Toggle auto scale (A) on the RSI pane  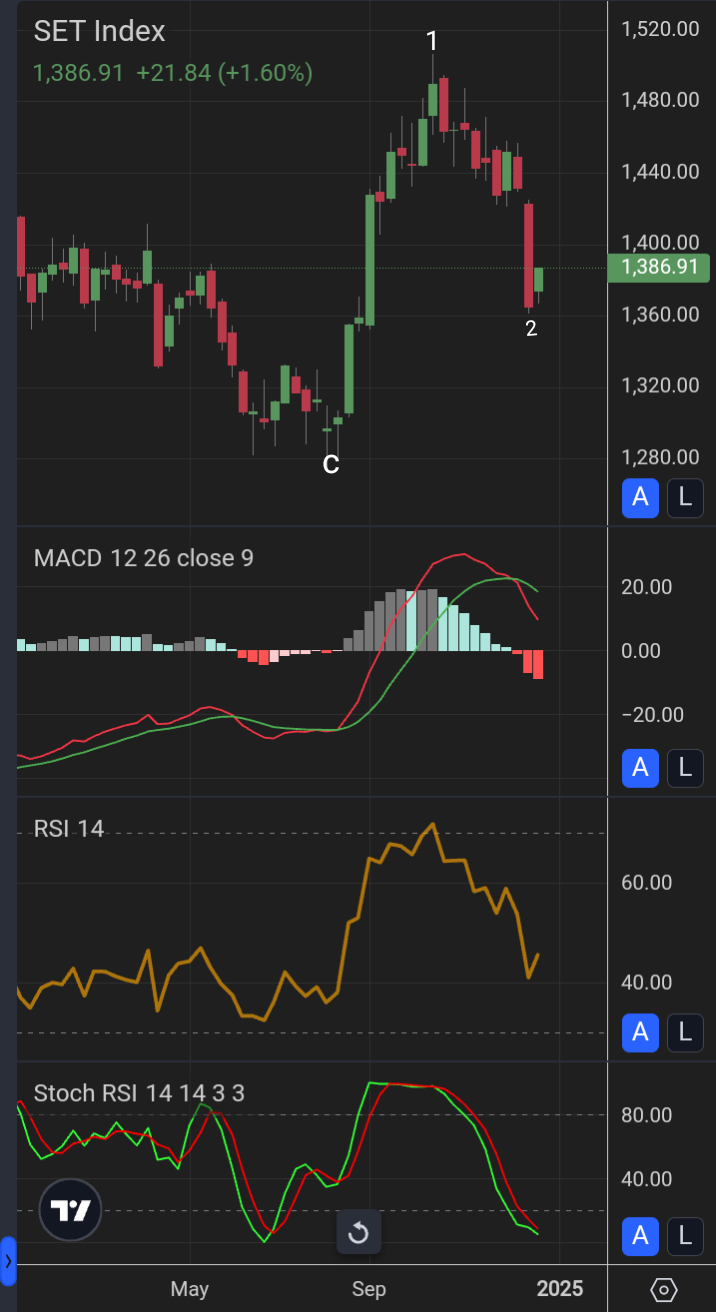pyautogui.click(x=641, y=1032)
